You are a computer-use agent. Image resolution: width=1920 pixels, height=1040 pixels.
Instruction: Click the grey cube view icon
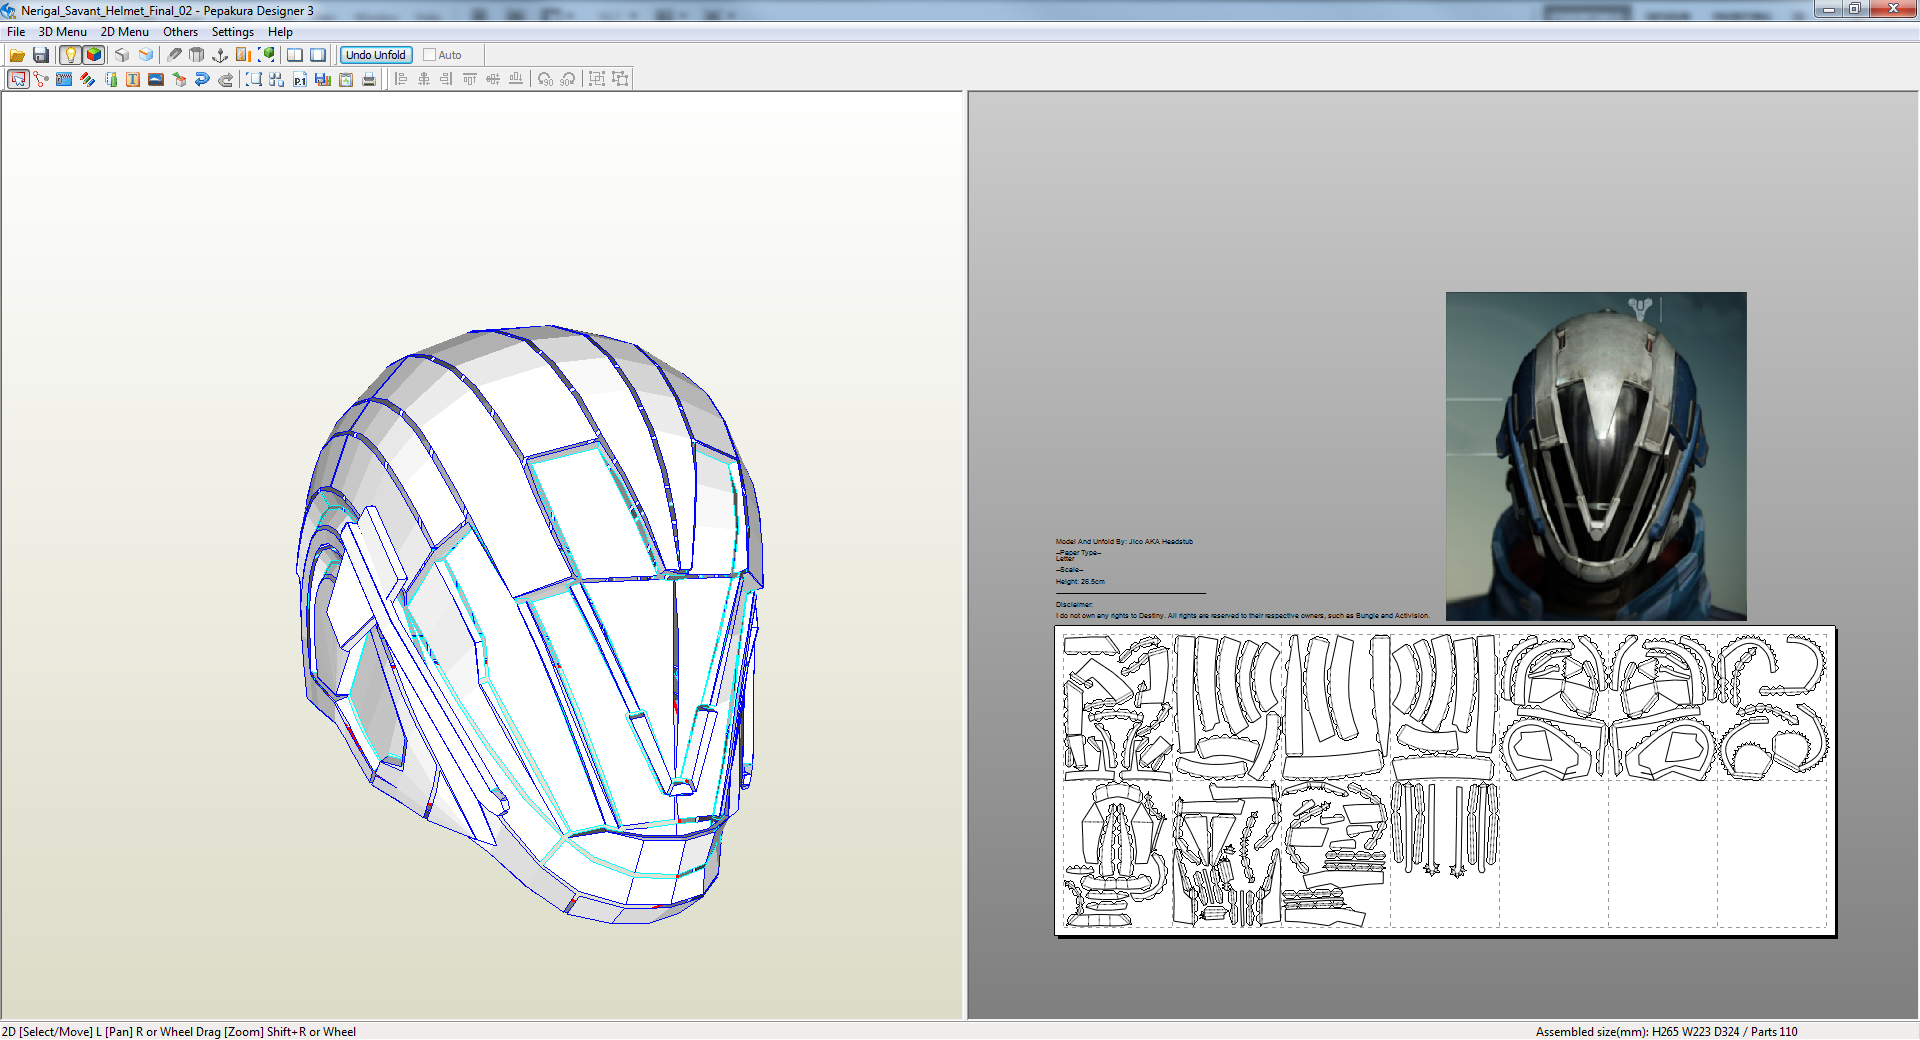pos(122,55)
